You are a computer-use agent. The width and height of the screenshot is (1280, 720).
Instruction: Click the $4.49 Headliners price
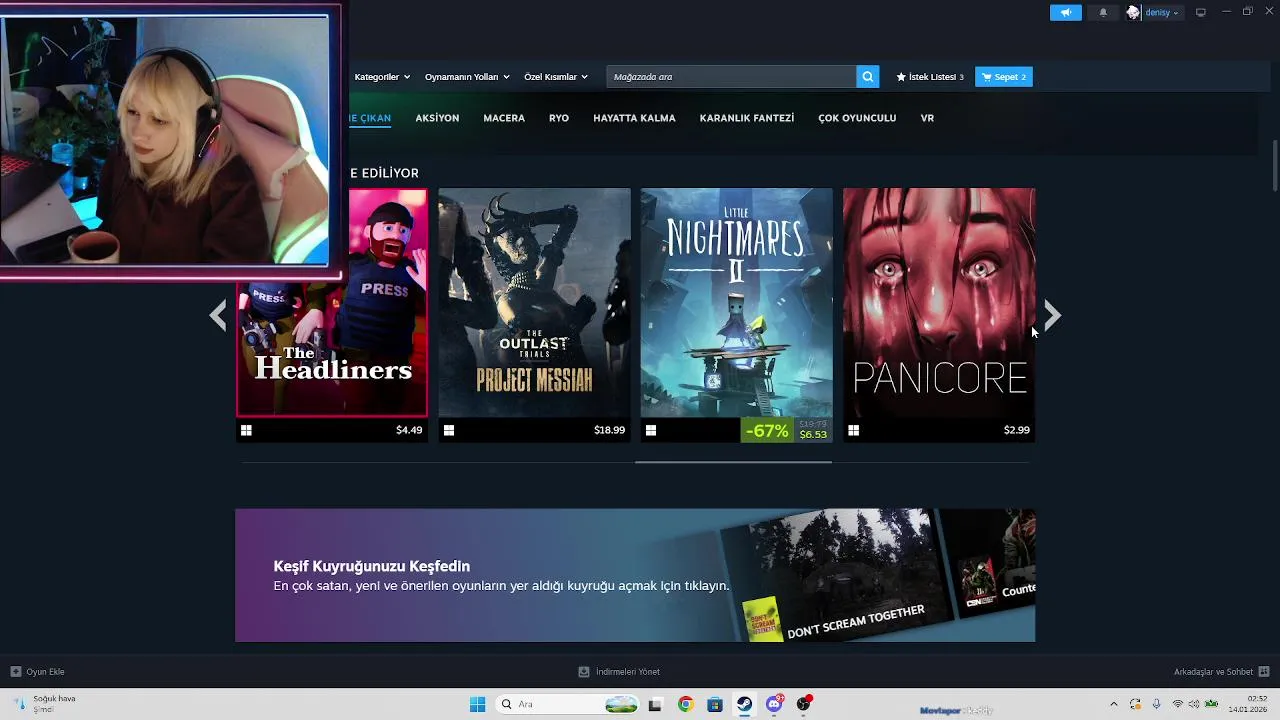(x=409, y=430)
